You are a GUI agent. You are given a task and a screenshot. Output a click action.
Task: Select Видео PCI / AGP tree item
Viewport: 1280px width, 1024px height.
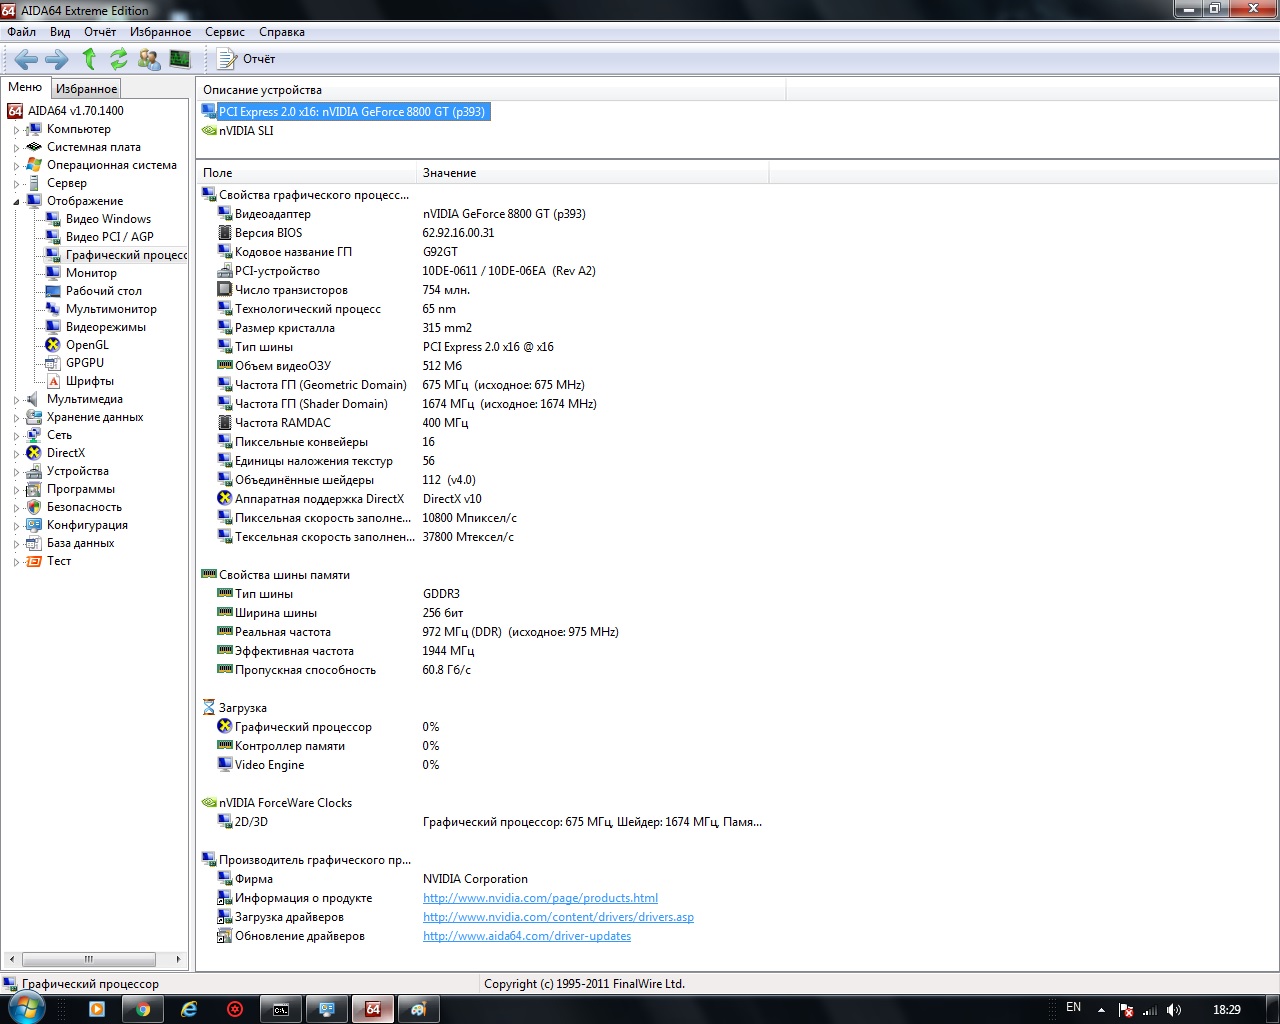(x=110, y=237)
